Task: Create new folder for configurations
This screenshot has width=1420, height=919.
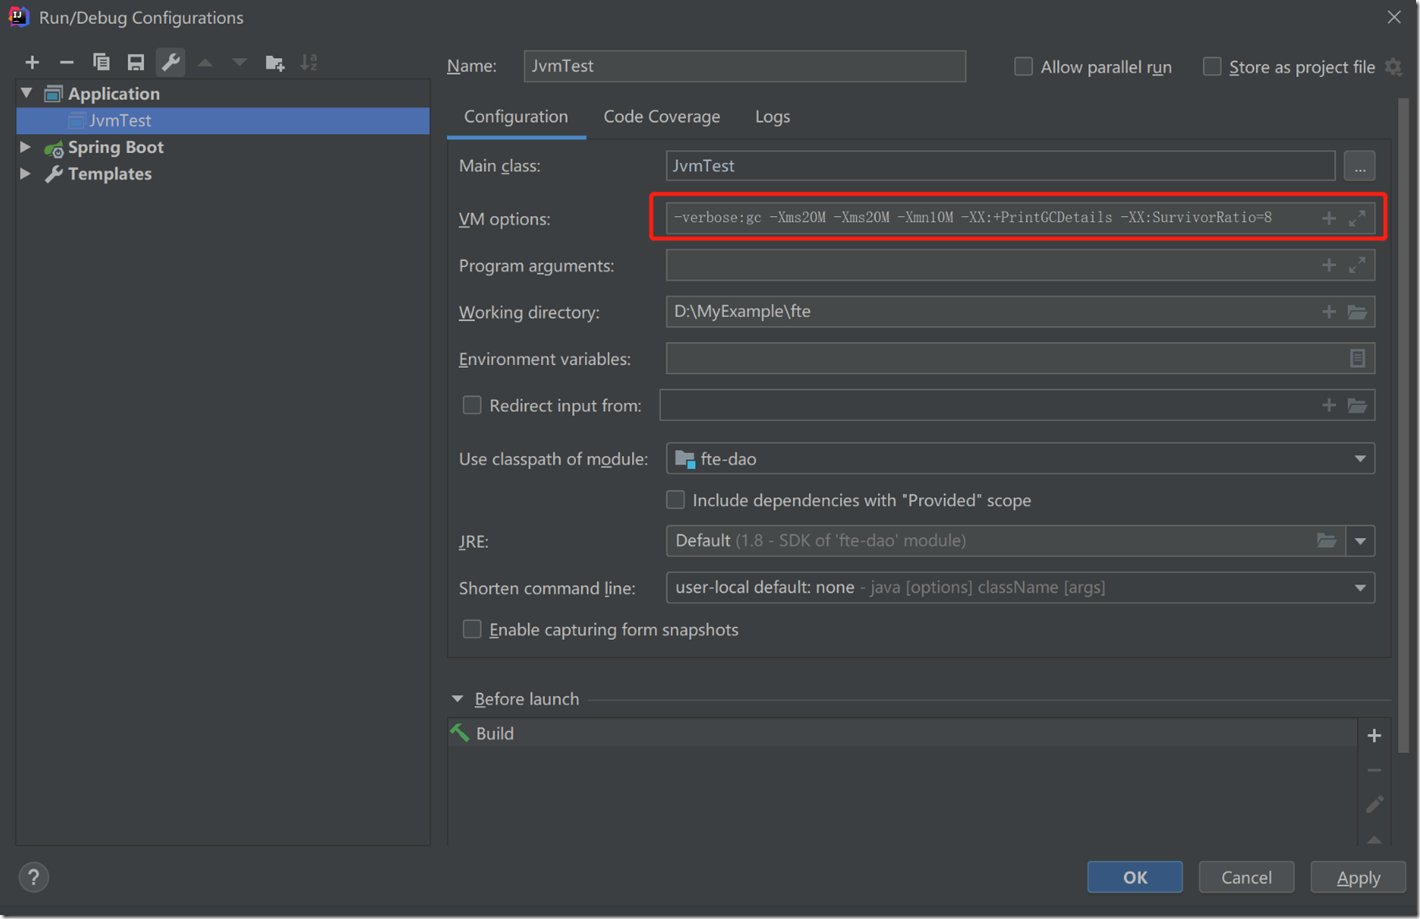Action: coord(275,62)
